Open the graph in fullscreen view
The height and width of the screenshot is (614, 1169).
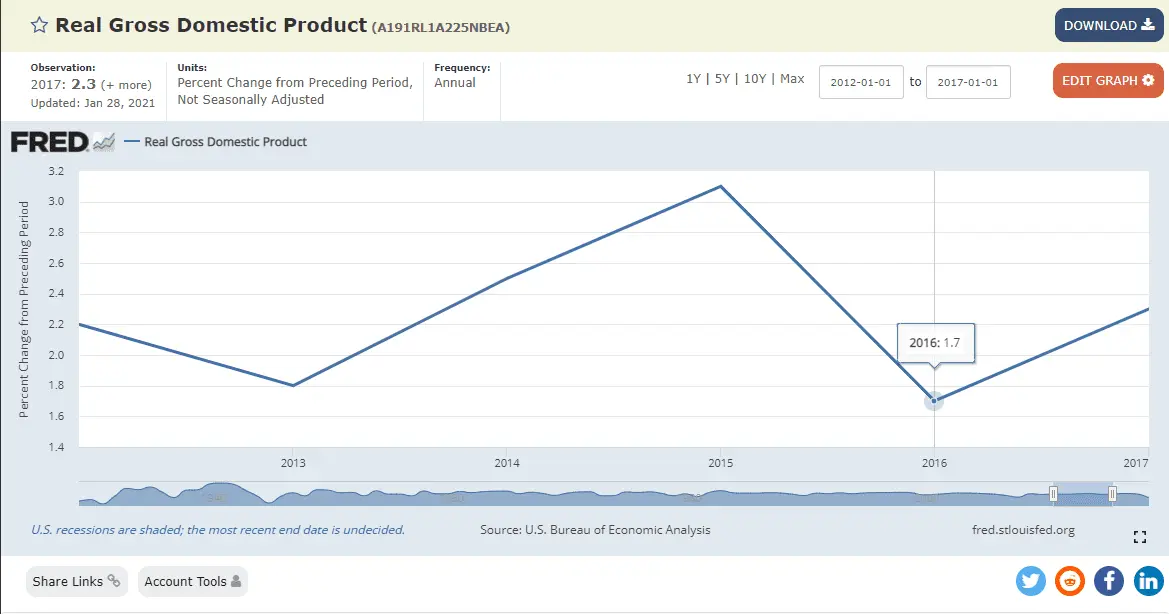(x=1139, y=537)
